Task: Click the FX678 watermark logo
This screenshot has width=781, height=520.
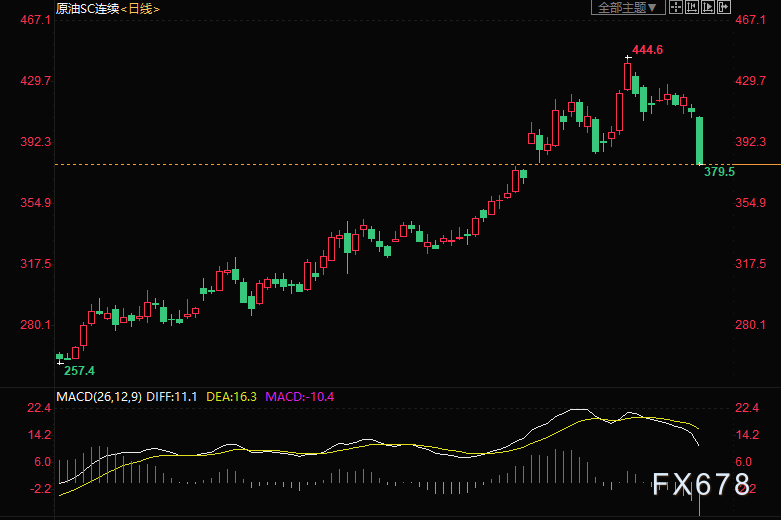Action: coord(701,484)
